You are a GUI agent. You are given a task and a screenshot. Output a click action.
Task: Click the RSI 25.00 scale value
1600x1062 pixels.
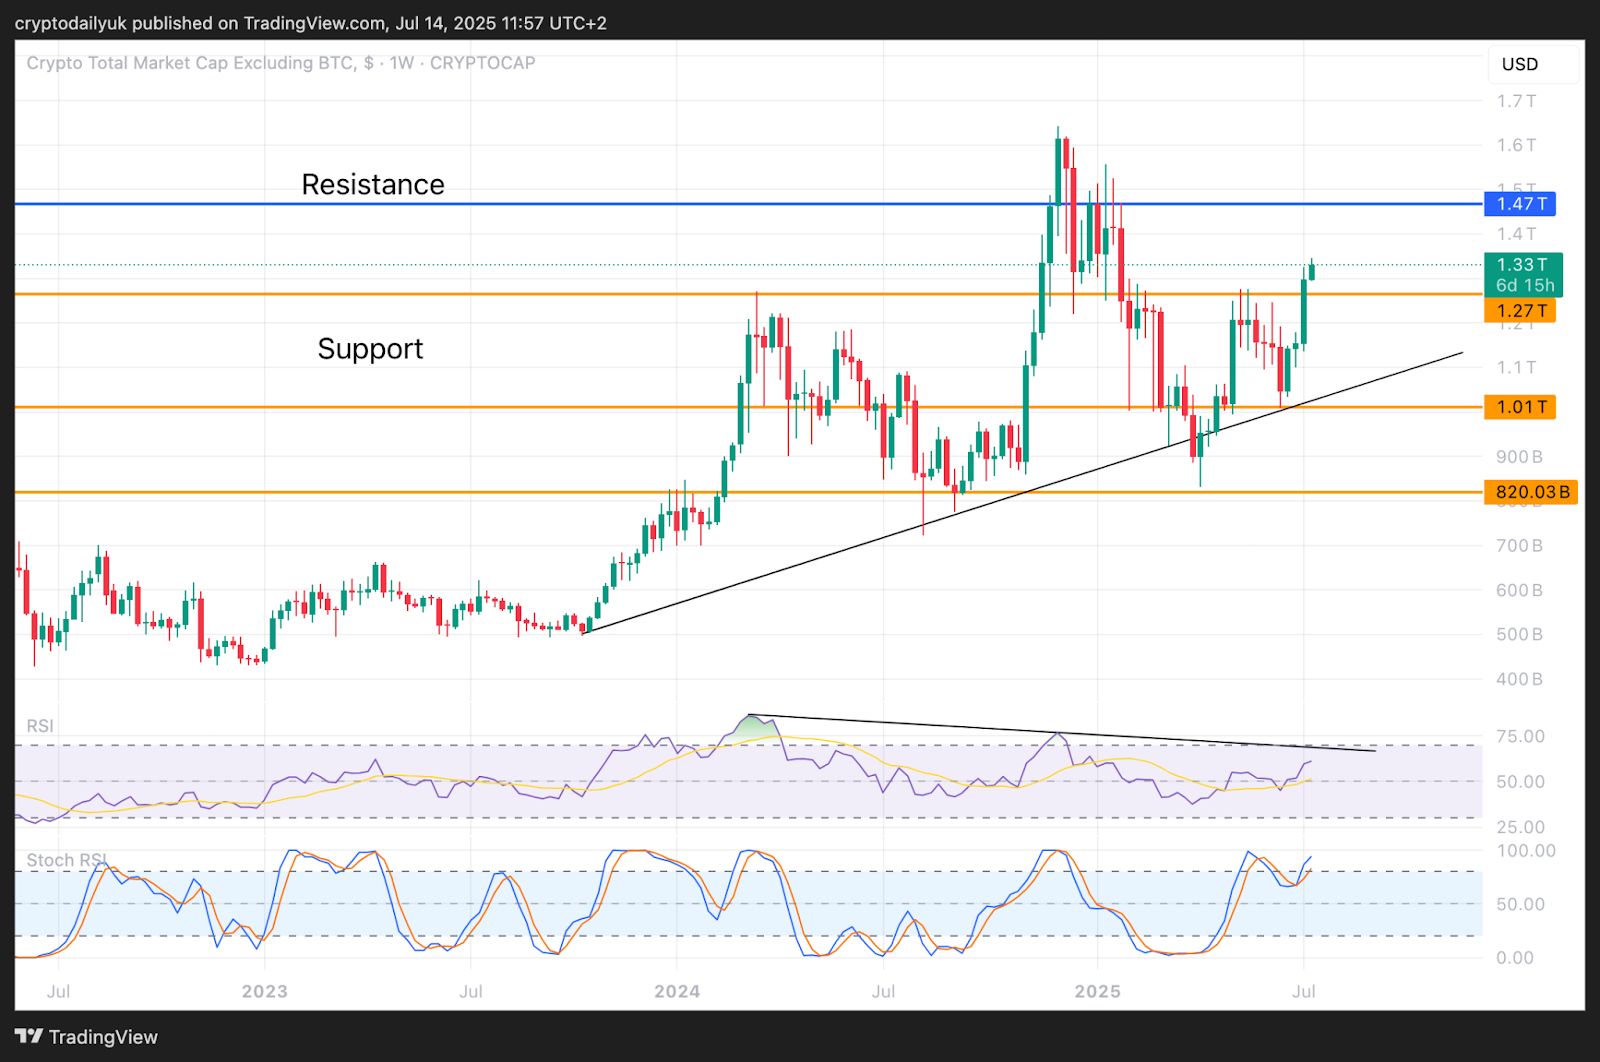[x=1520, y=827]
